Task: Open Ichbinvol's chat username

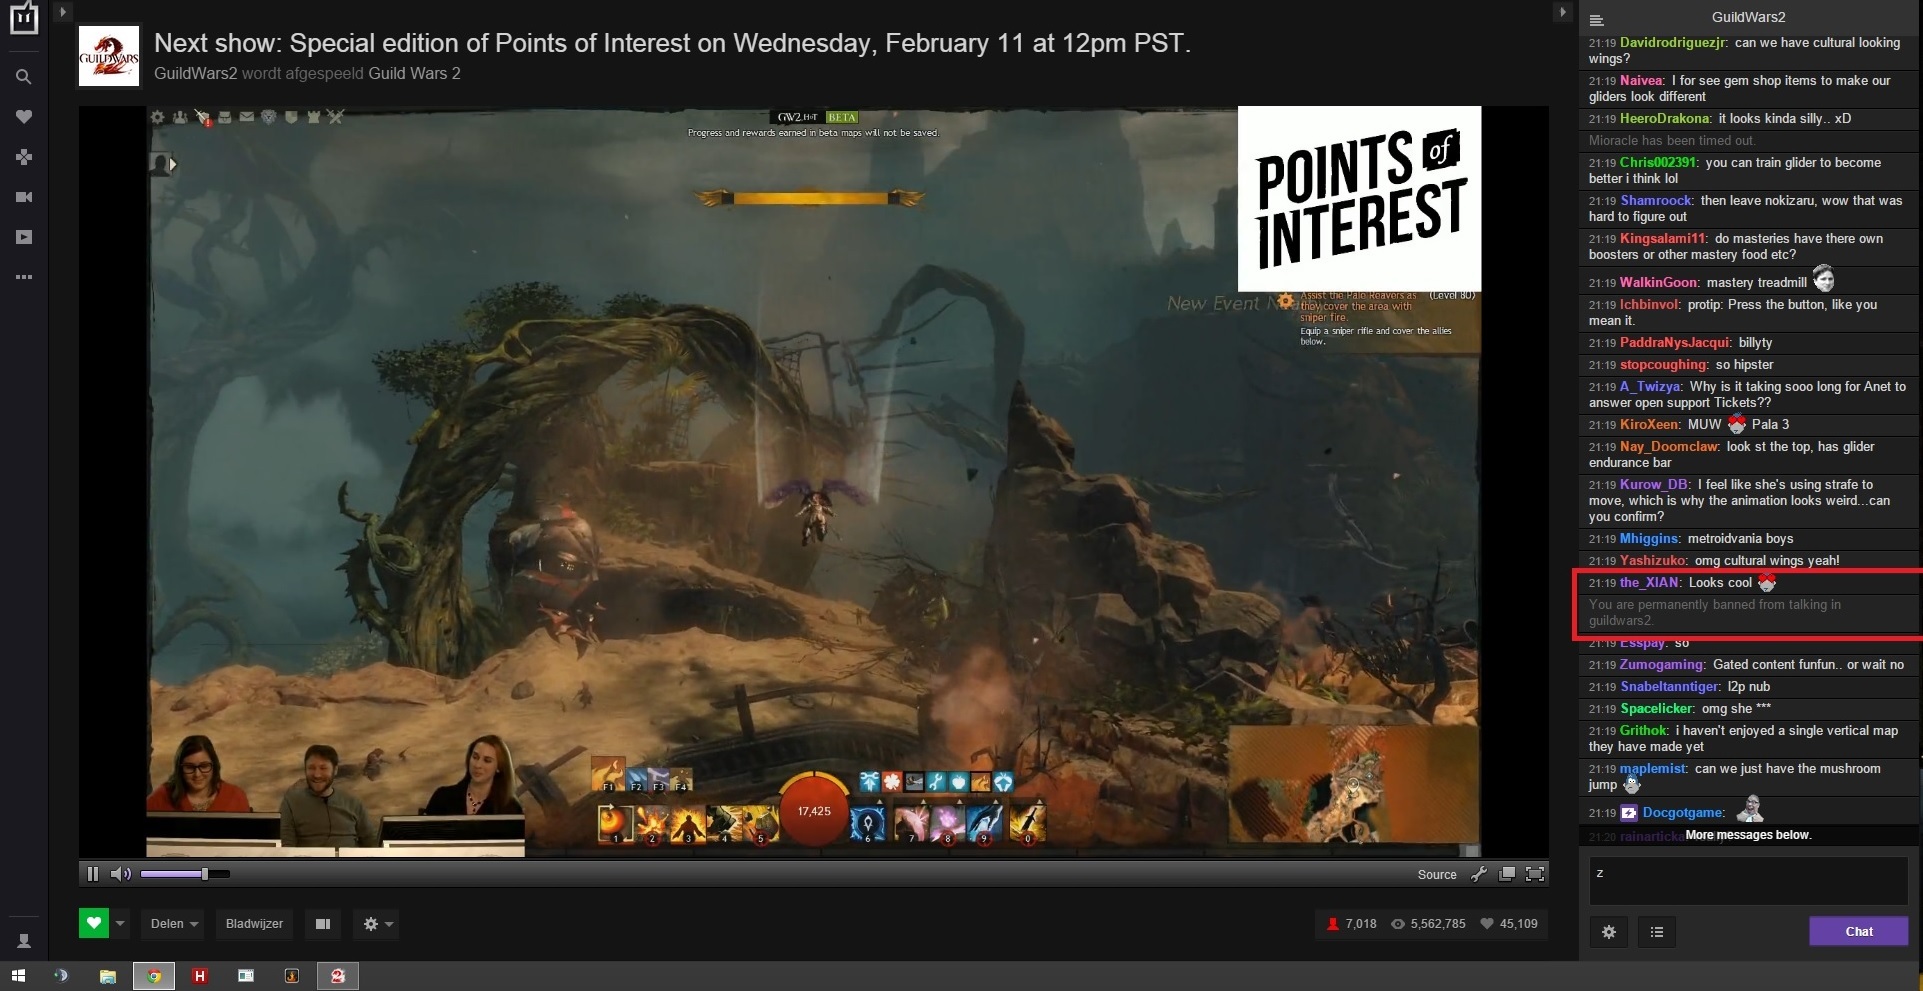Action: pos(1649,305)
